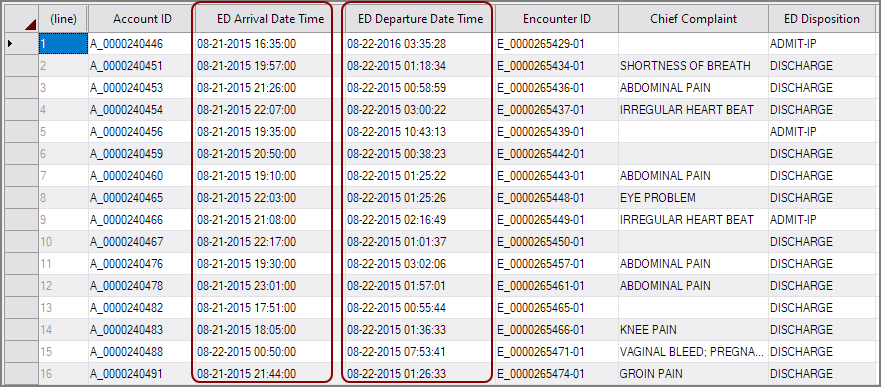
Task: Click the ED Arrival Date Time header
Action: [270, 19]
